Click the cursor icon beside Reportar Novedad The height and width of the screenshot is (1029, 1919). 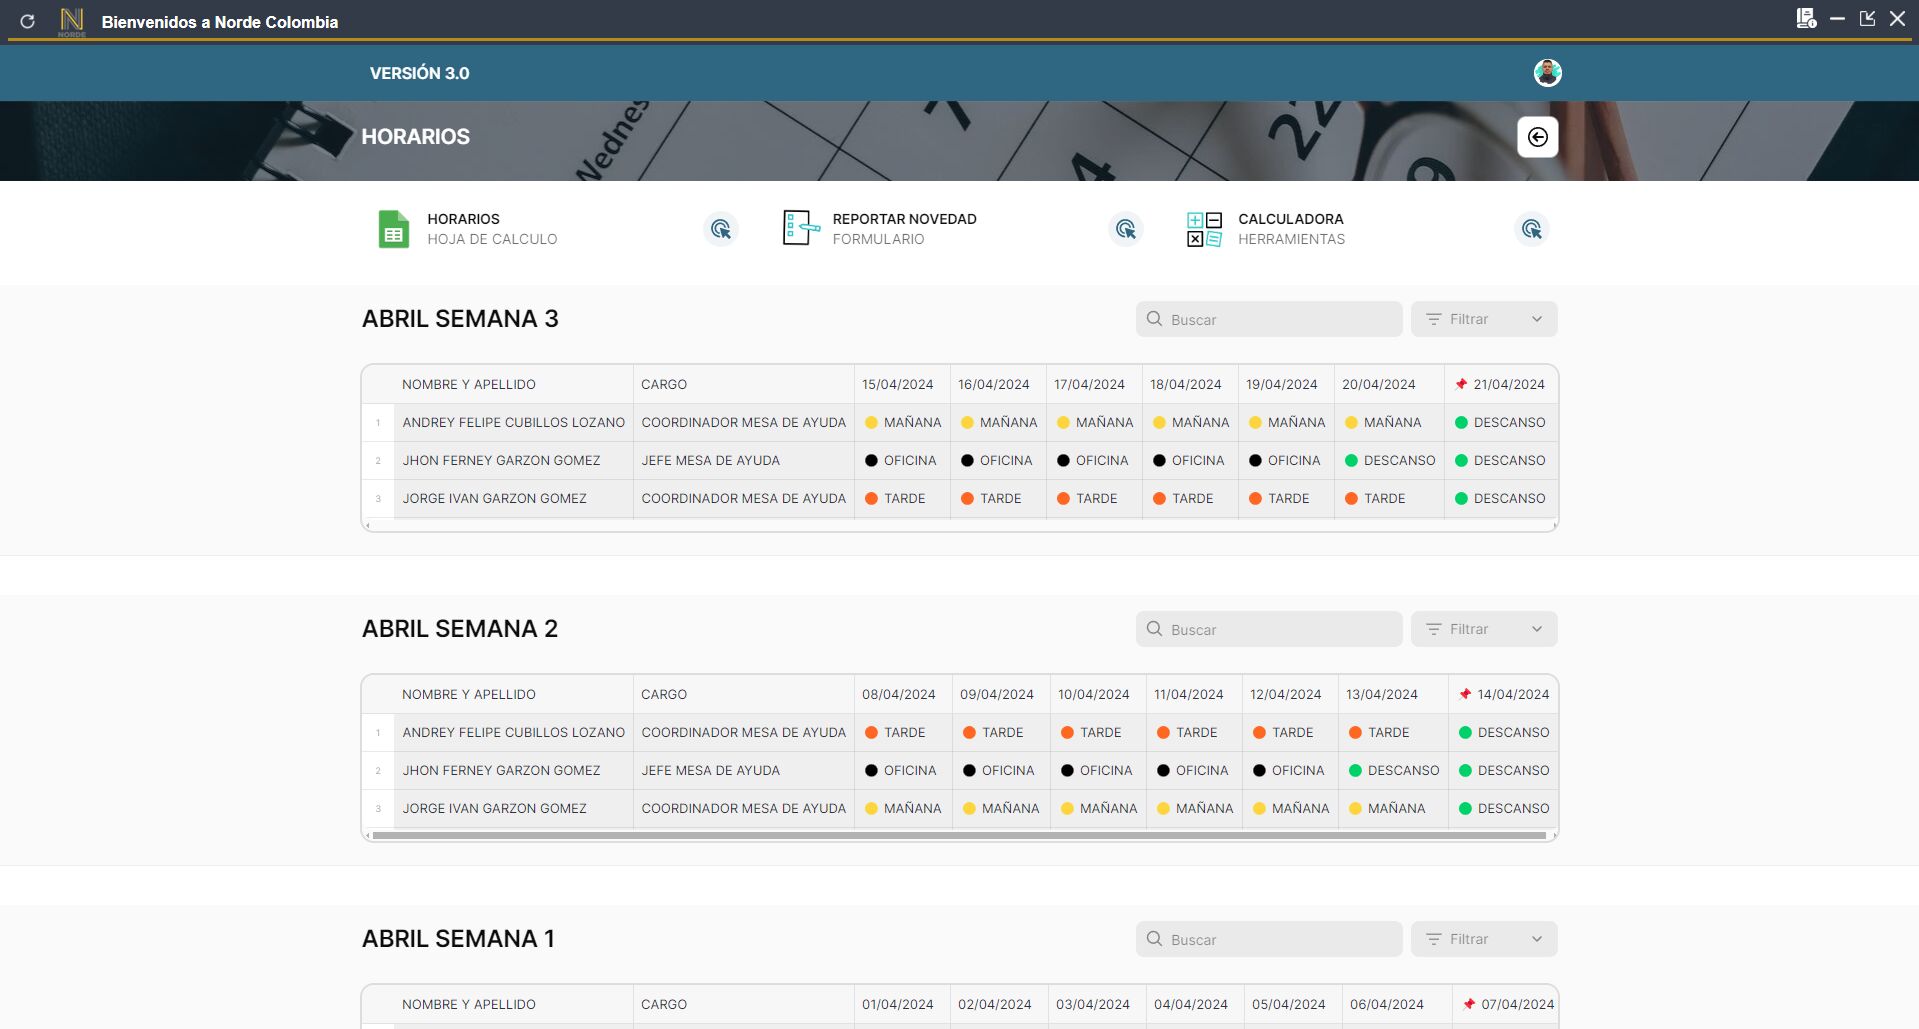(x=1126, y=229)
